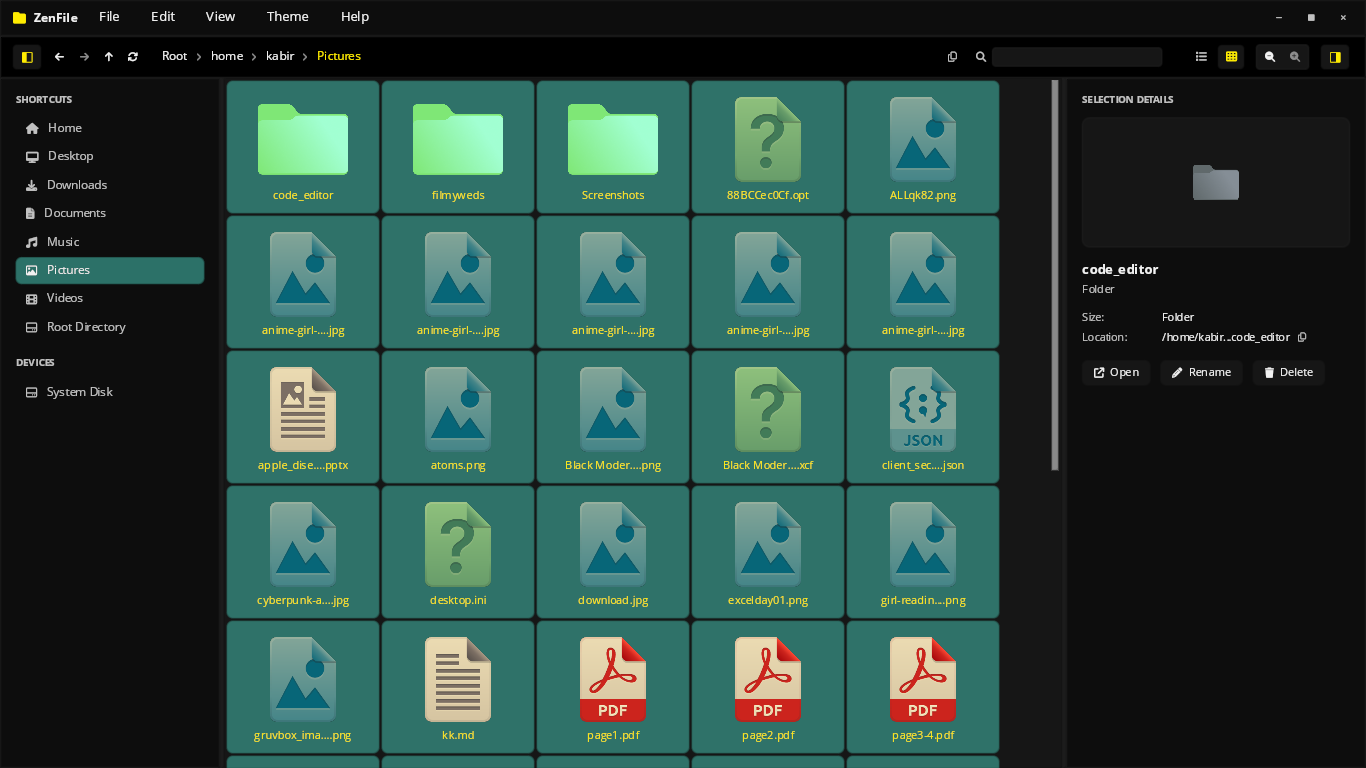Viewport: 1366px width, 768px height.
Task: Select the Screenshots folder
Action: click(613, 147)
